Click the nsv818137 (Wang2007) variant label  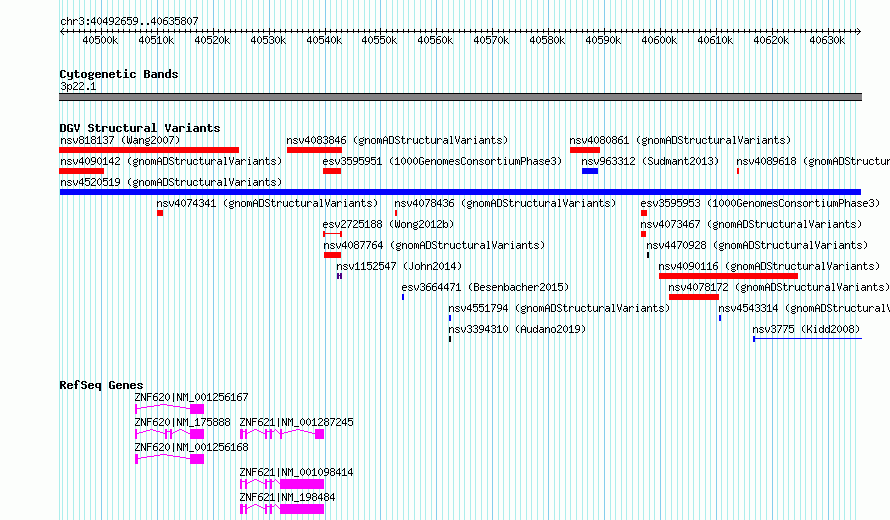(120, 140)
